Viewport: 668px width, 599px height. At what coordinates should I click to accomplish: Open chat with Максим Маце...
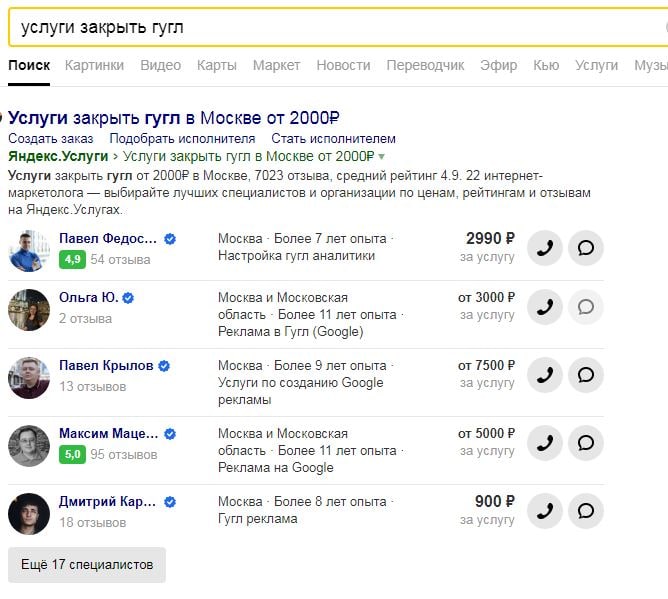coord(586,443)
